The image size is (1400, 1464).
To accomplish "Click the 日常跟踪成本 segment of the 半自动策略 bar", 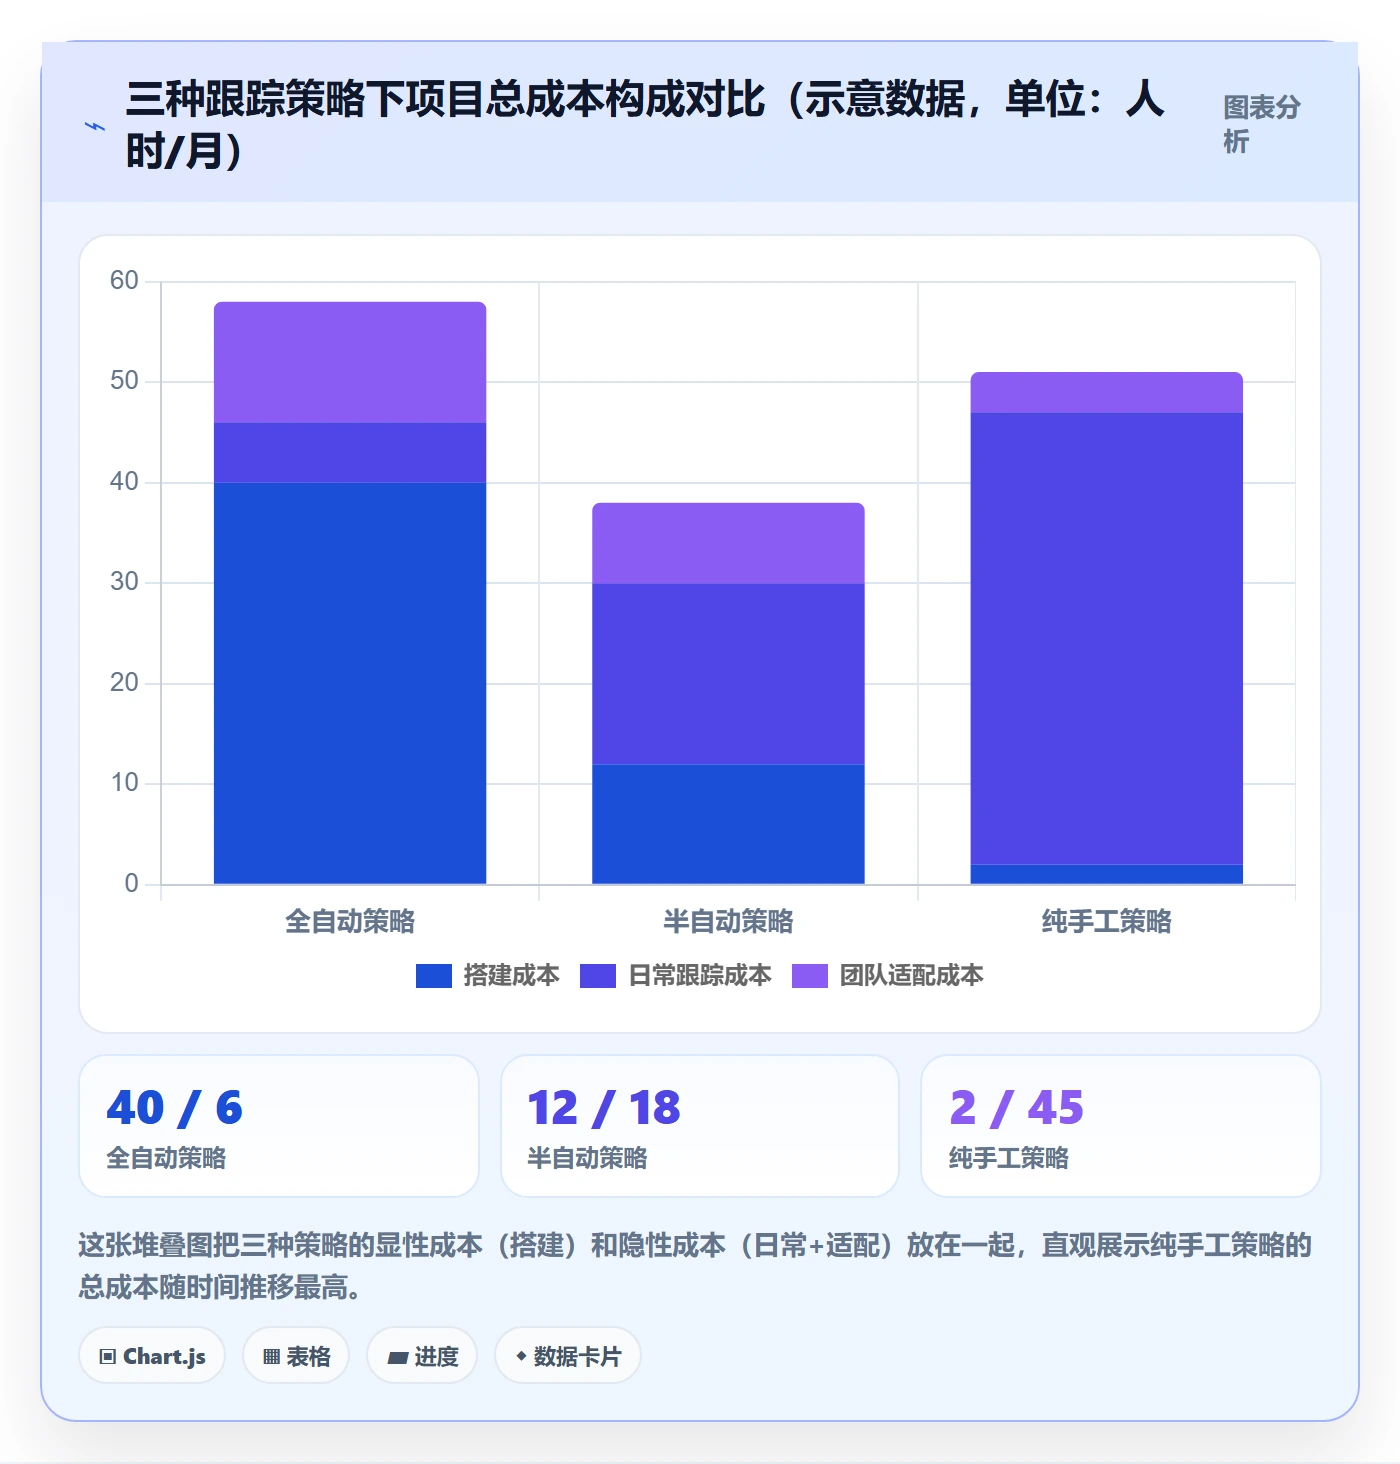I will pos(728,674).
